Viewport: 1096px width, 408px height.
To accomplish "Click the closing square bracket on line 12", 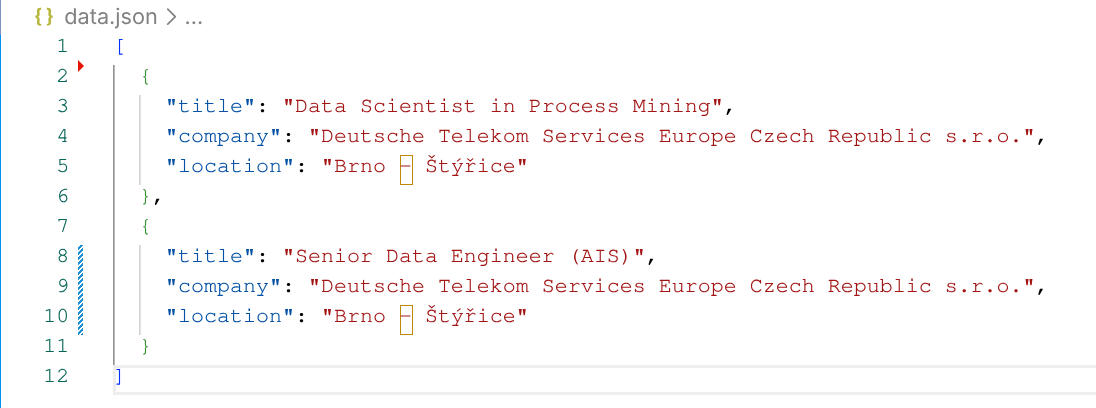I will (120, 376).
